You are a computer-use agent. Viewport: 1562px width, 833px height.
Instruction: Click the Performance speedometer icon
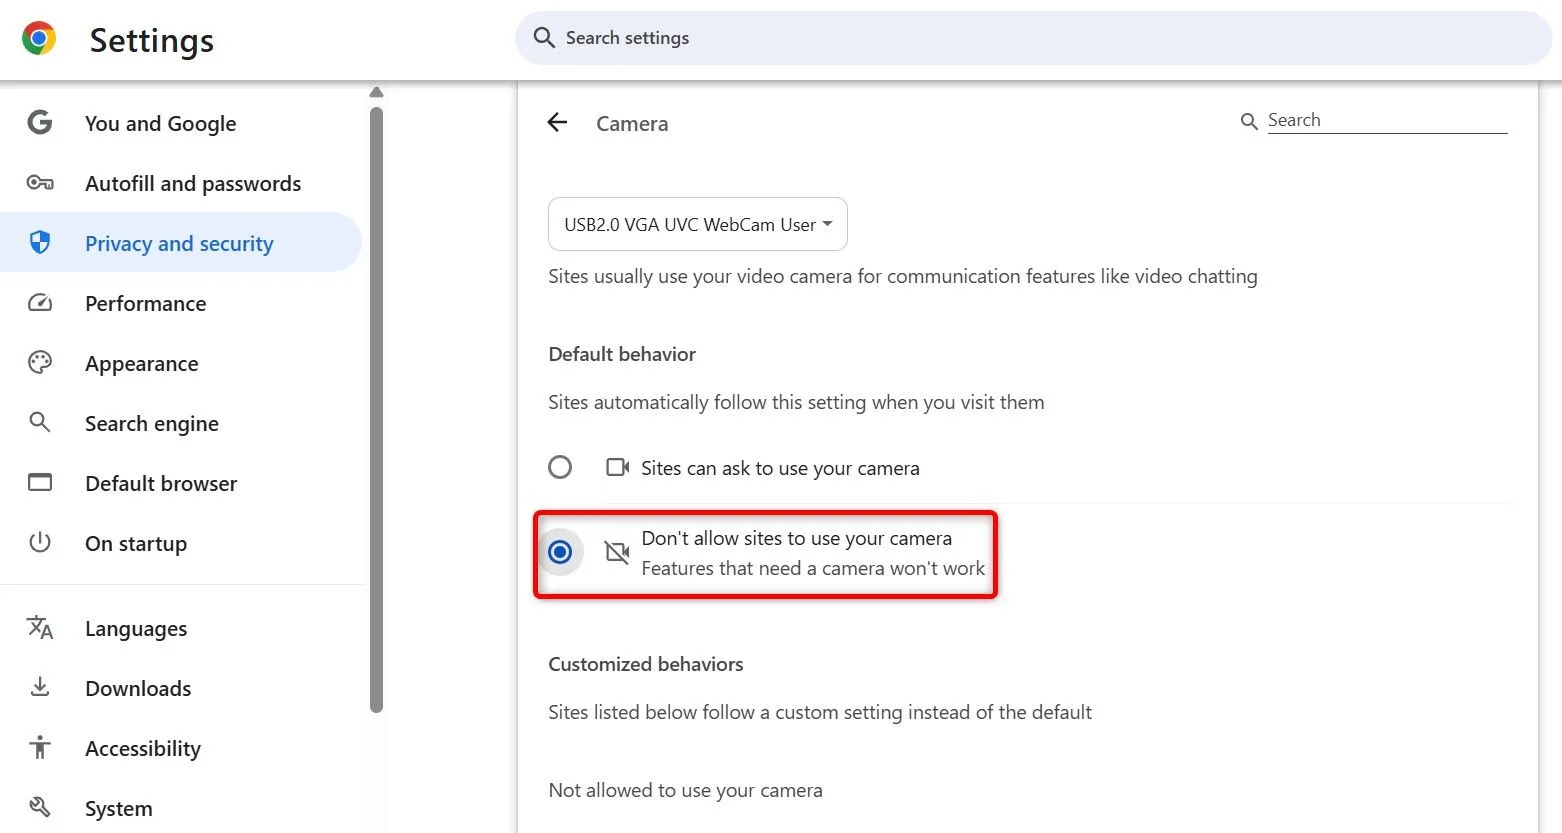[40, 302]
